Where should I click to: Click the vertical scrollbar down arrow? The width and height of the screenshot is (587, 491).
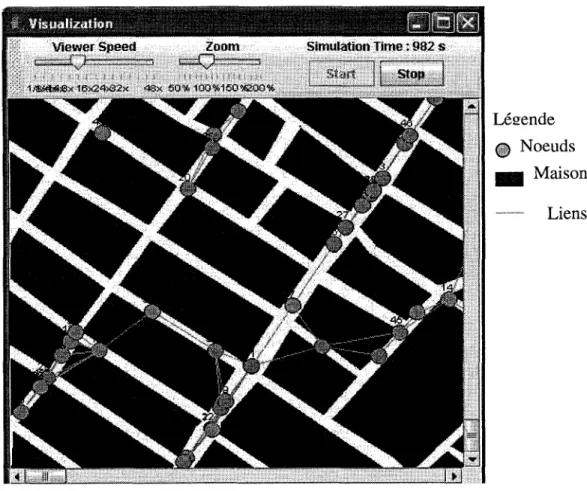(472, 459)
